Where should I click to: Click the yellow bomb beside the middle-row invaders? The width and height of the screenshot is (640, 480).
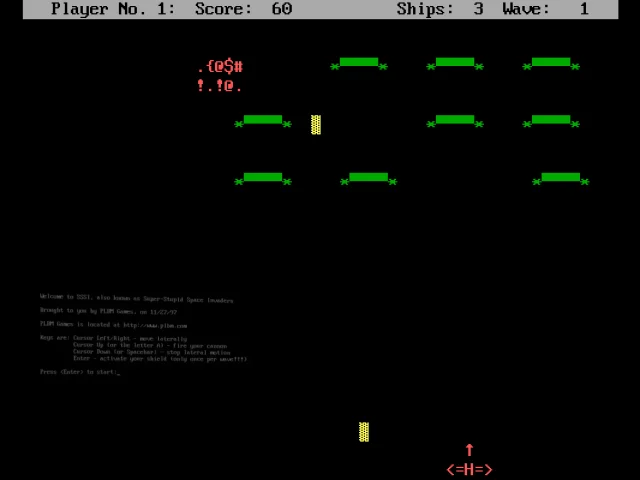(316, 124)
